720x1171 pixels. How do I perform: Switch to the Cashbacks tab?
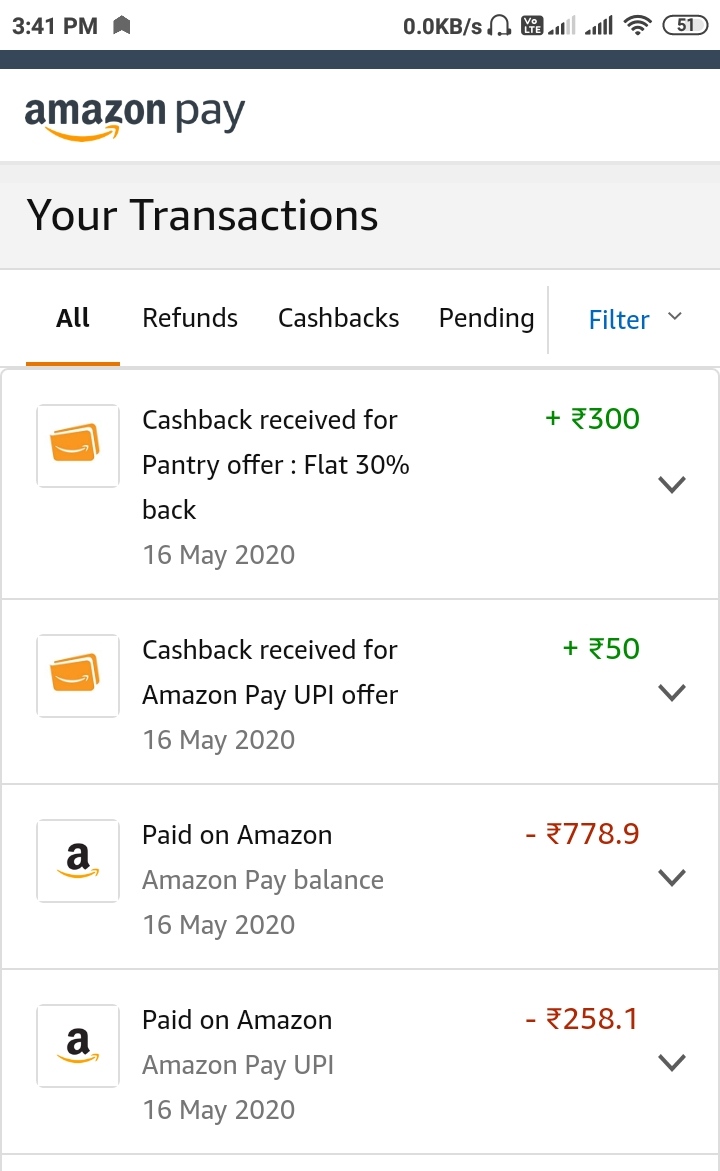(338, 318)
